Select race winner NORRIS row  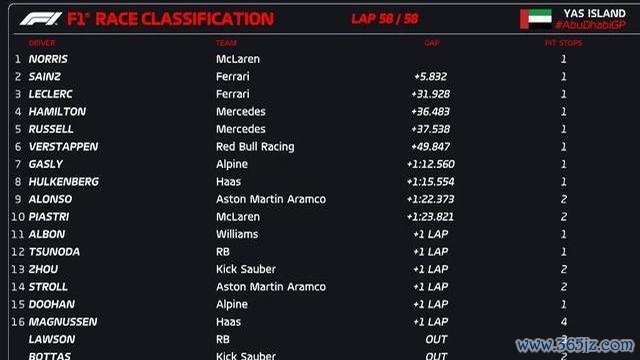(x=322, y=59)
